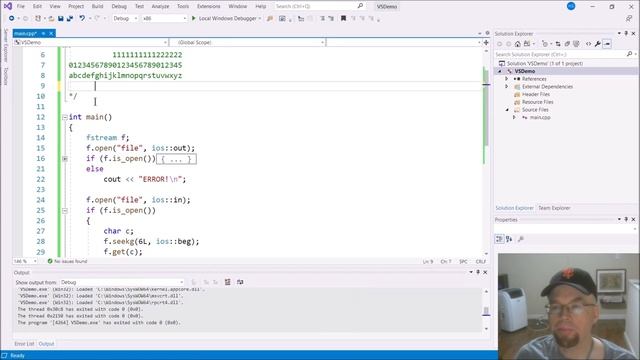Image resolution: width=640 pixels, height=360 pixels.
Task: Click the user account avatar icon
Action: point(571,6)
